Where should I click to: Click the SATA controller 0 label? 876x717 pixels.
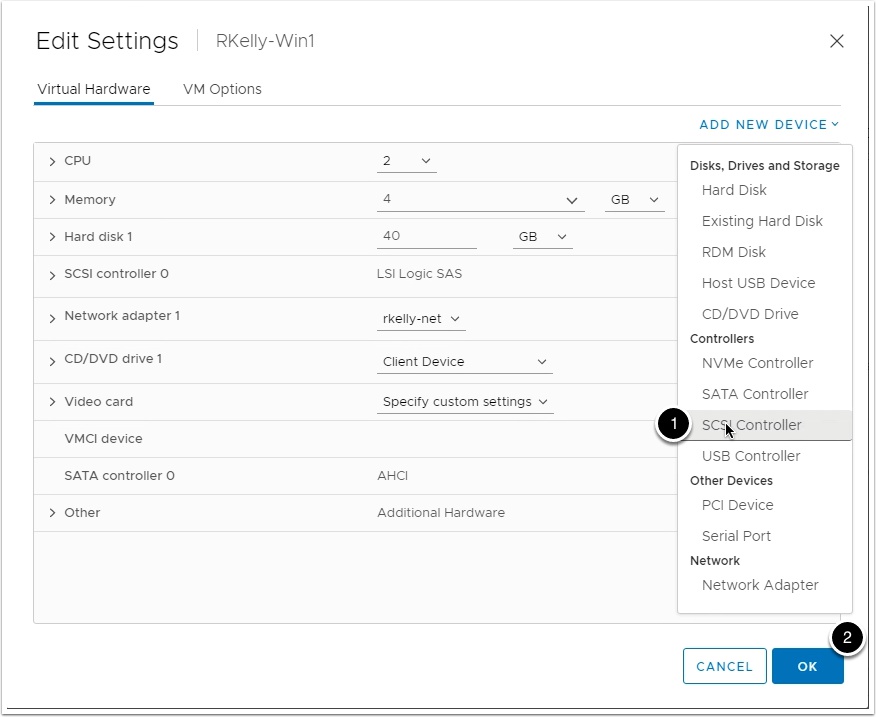(120, 476)
